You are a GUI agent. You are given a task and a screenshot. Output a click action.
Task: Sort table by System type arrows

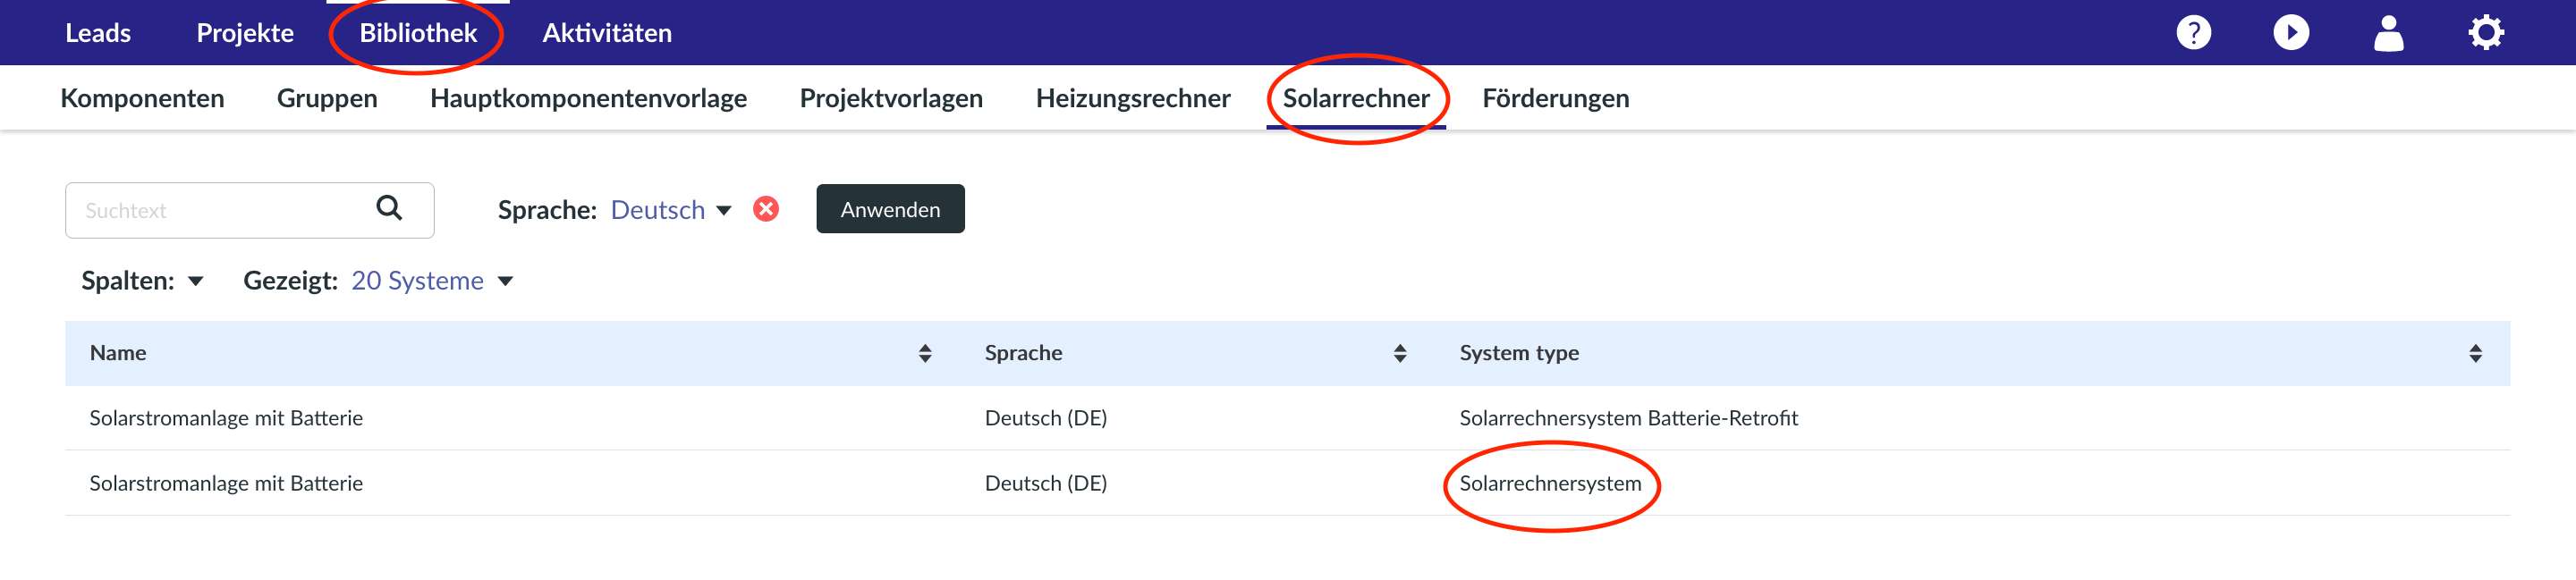pyautogui.click(x=2475, y=353)
